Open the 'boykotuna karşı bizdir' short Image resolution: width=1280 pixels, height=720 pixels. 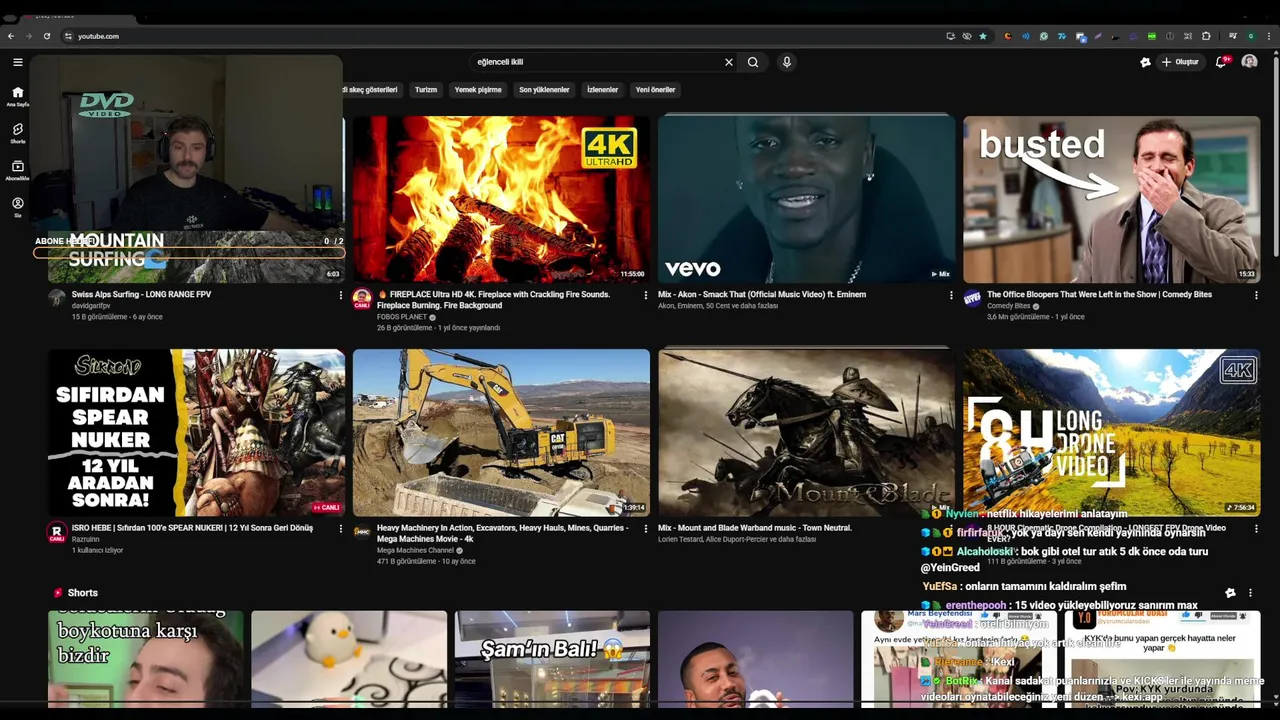coord(146,660)
